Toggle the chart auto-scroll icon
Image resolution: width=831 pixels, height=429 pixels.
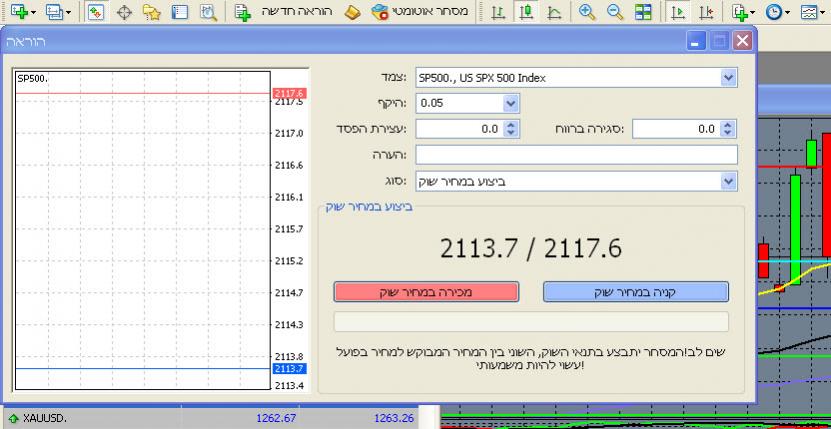pos(679,12)
